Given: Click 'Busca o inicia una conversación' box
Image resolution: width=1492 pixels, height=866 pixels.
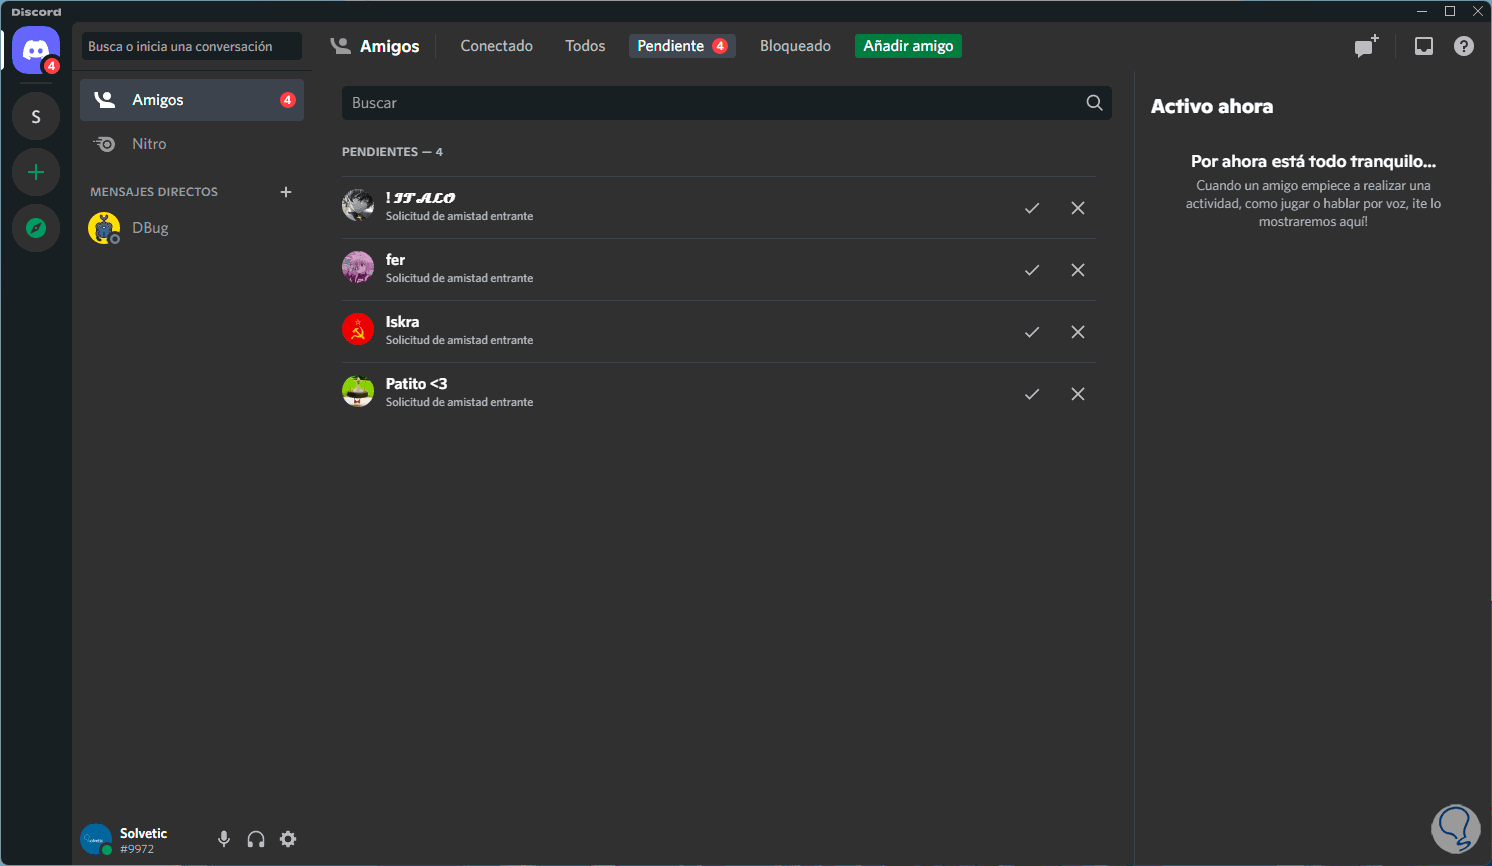Looking at the screenshot, I should click(x=192, y=46).
